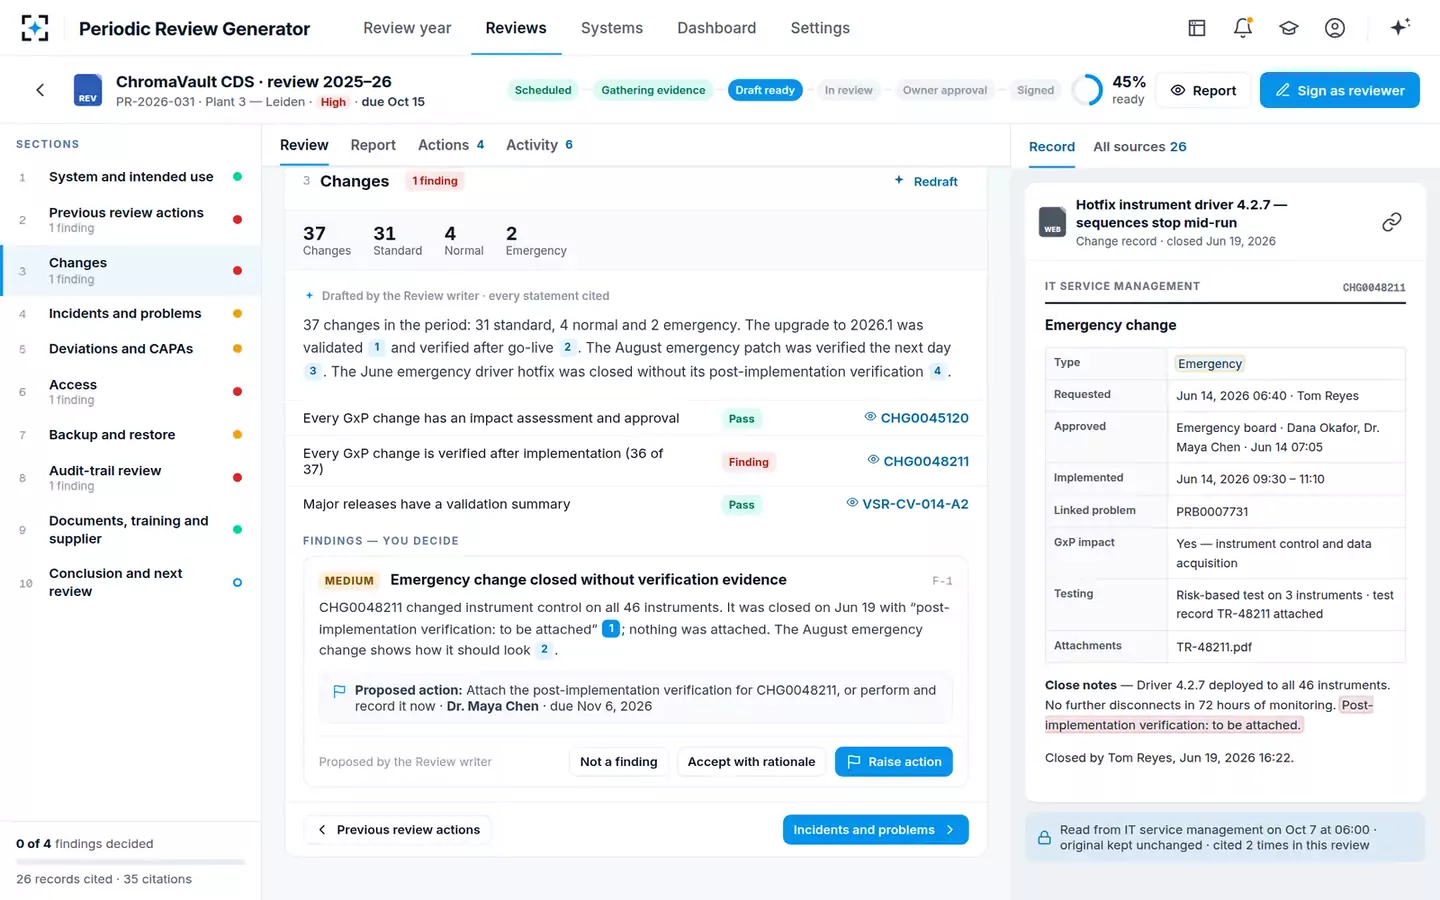
Task: Click the lock icon in source footer
Action: (1044, 838)
